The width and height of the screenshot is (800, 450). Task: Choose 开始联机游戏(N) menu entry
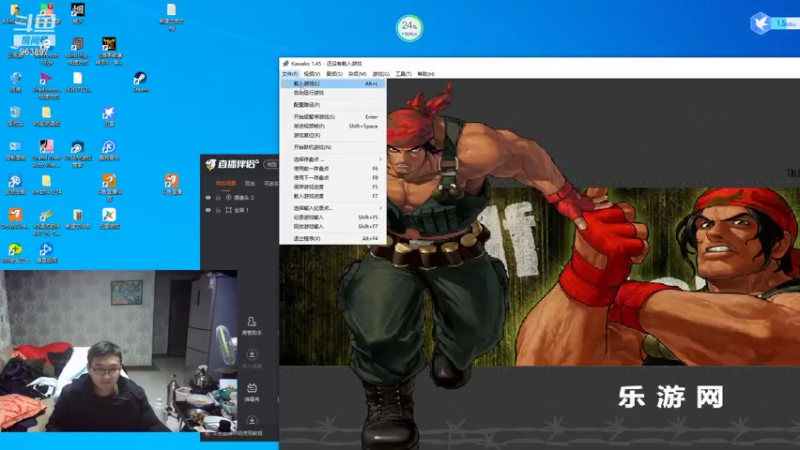point(333,147)
